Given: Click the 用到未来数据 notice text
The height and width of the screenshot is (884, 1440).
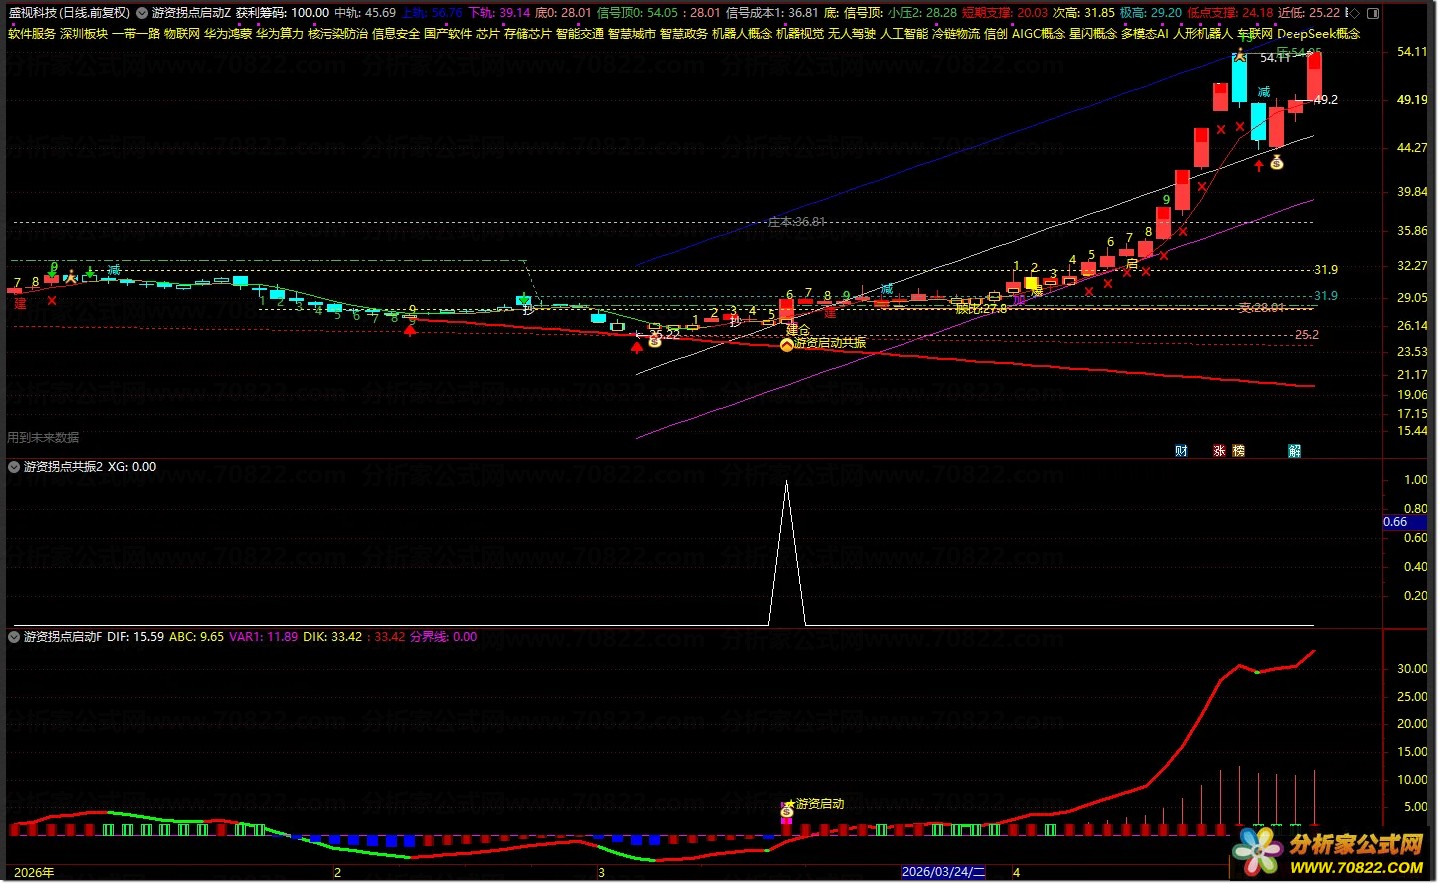Looking at the screenshot, I should (x=43, y=437).
